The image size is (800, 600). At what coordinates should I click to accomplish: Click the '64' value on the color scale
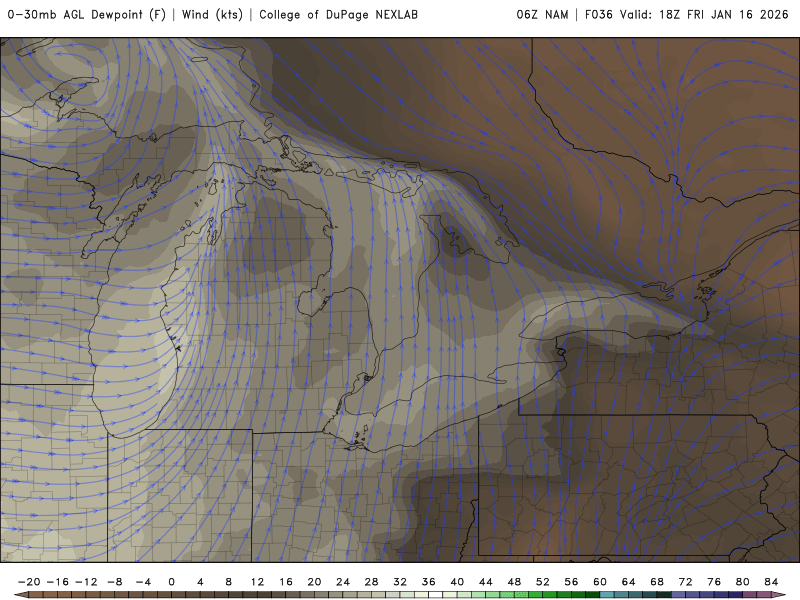click(629, 582)
